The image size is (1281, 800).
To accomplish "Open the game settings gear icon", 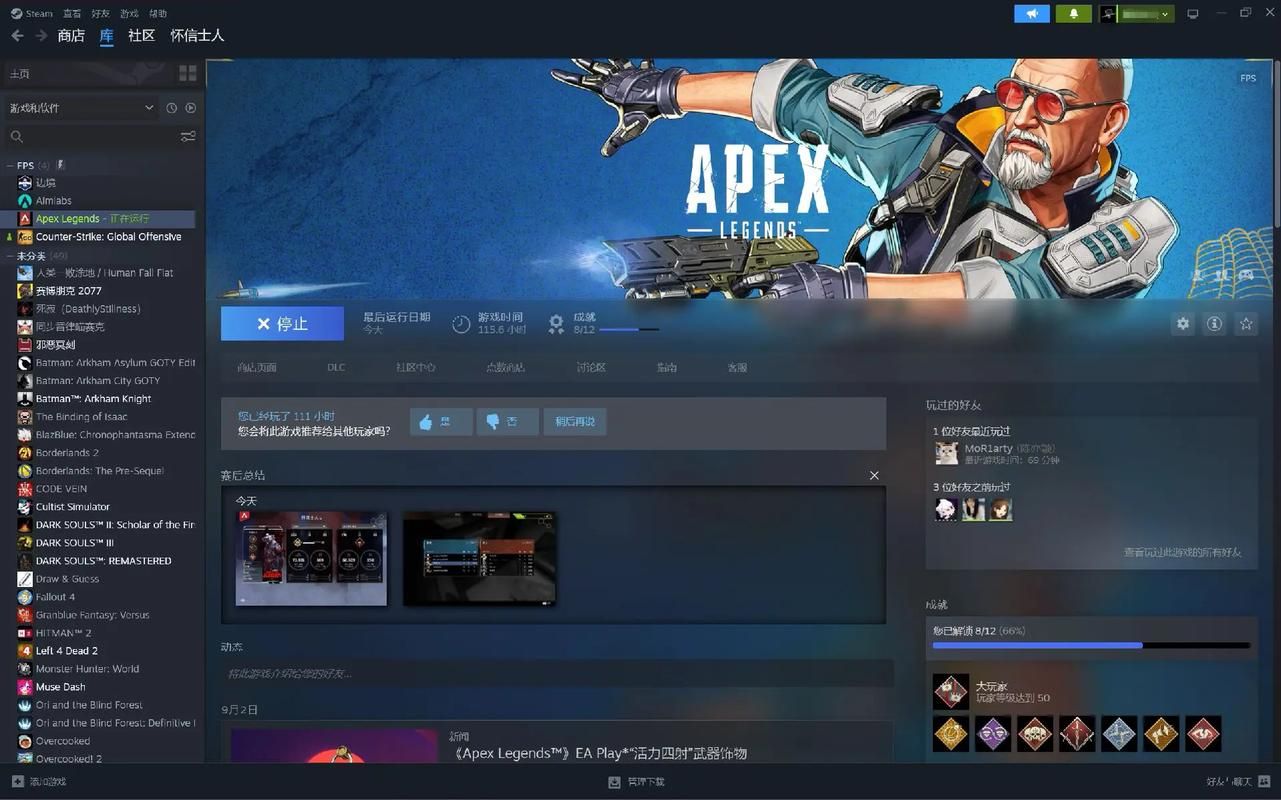I will (1183, 324).
